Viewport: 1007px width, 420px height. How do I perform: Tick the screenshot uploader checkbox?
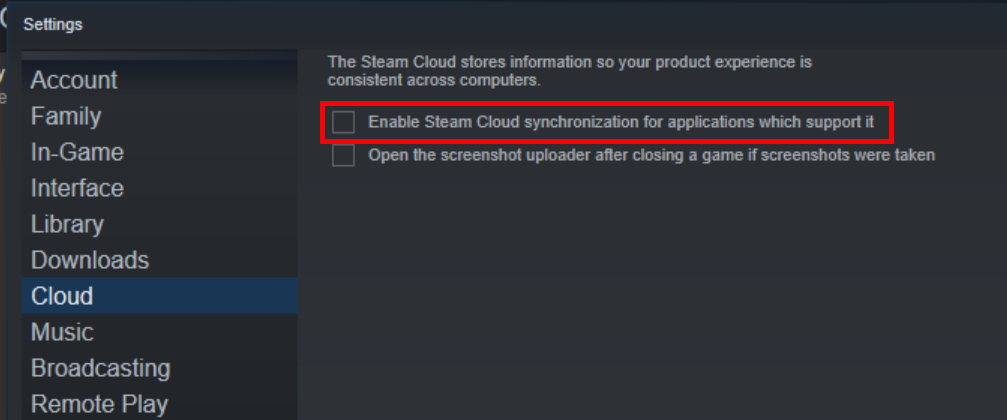tap(344, 155)
